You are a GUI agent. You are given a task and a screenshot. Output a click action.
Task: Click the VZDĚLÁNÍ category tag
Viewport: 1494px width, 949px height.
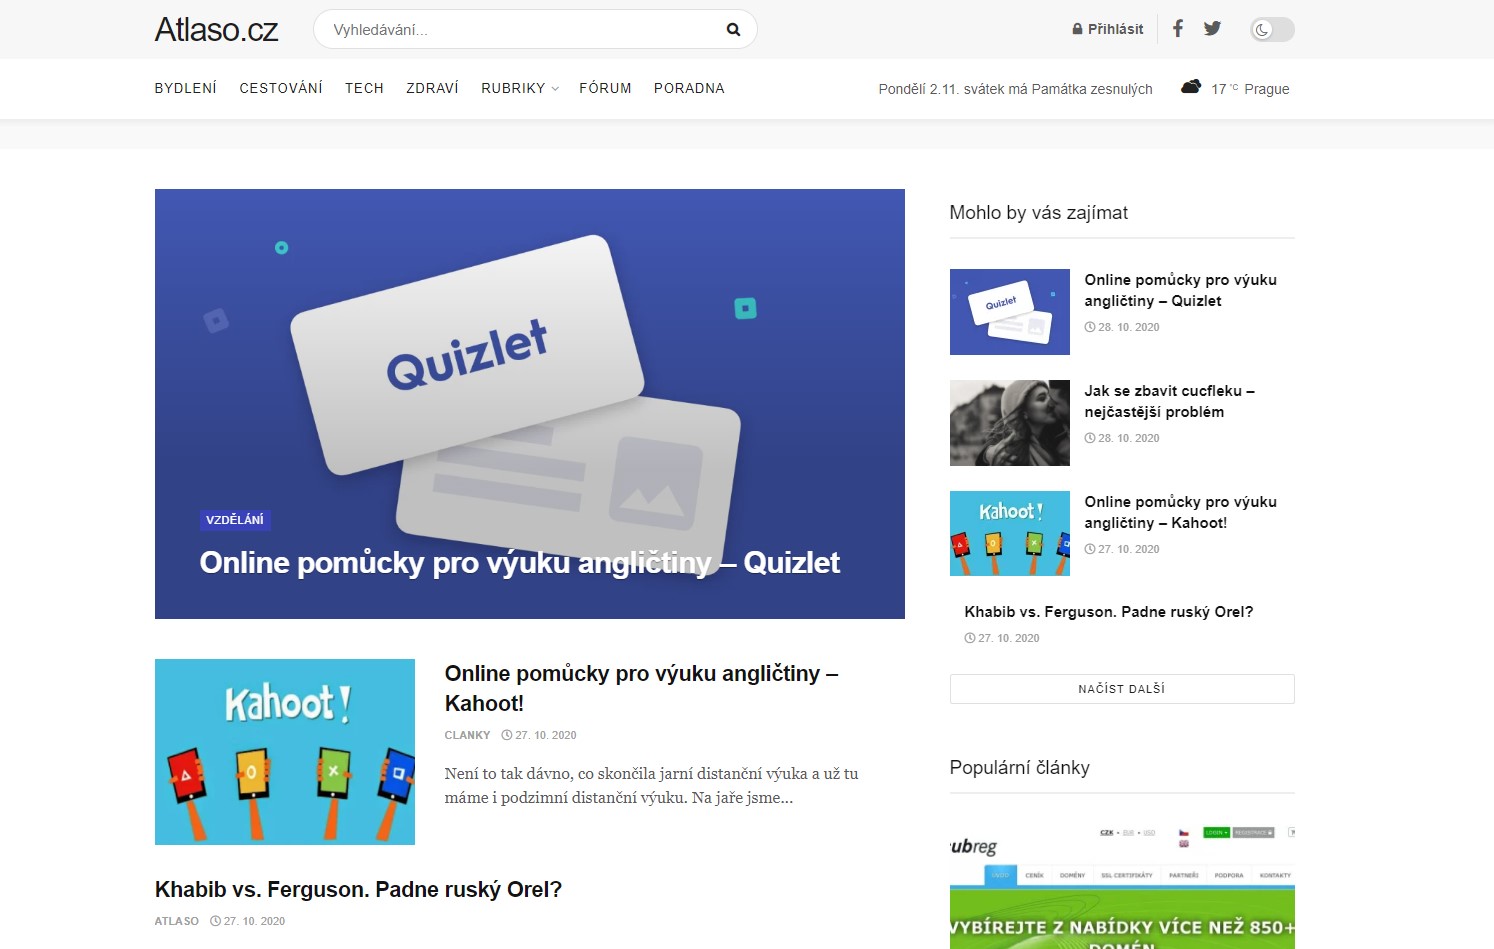tap(235, 520)
